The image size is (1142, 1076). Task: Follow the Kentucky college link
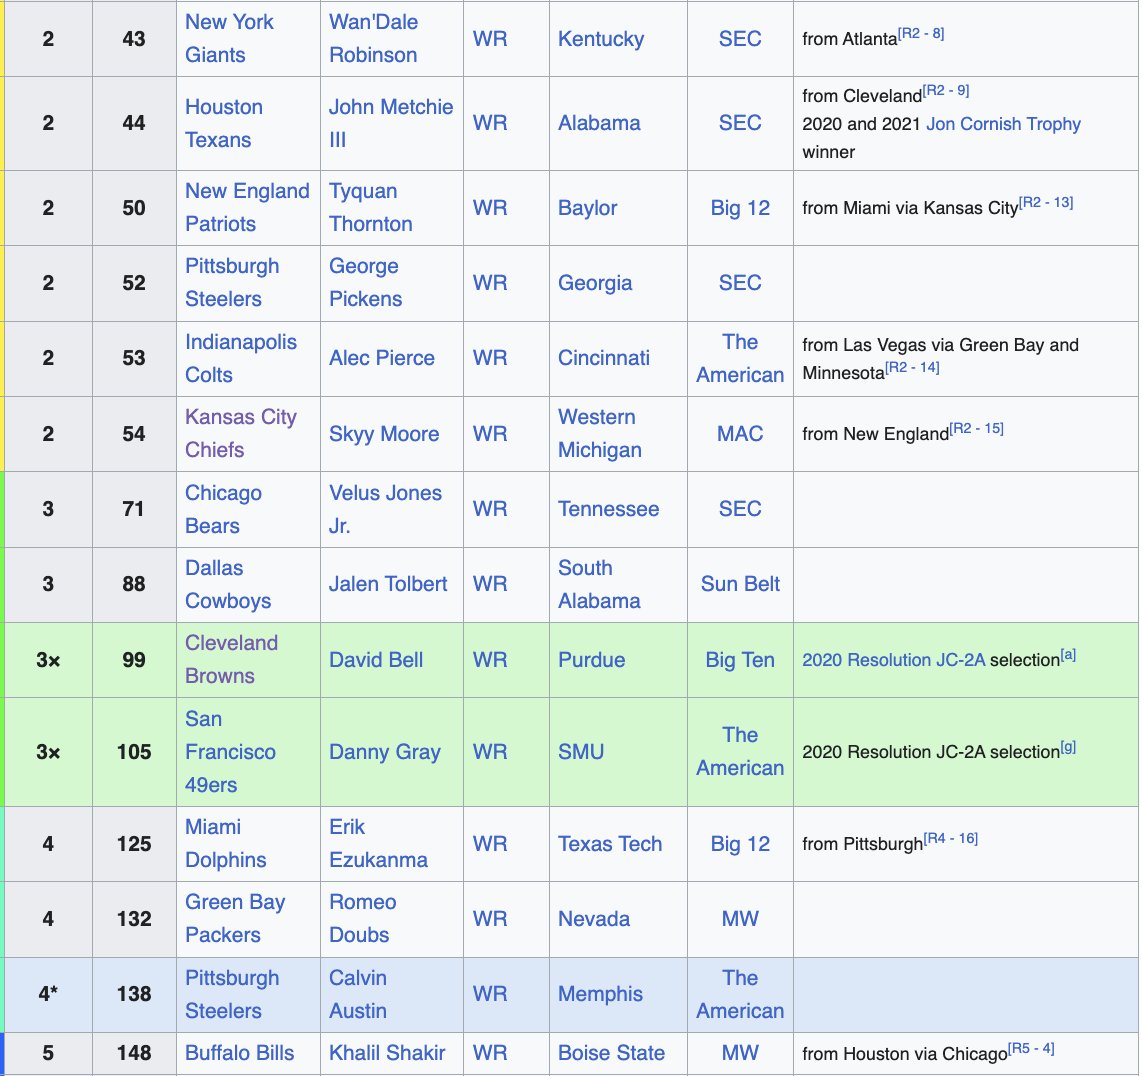(x=601, y=39)
